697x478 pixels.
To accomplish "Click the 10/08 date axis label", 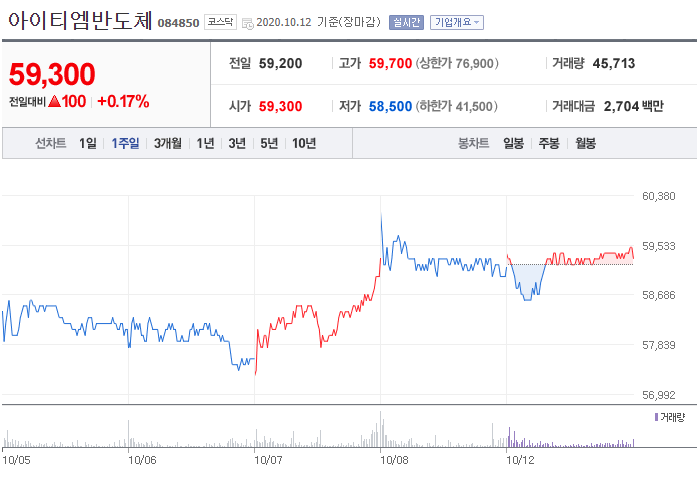I will (394, 460).
